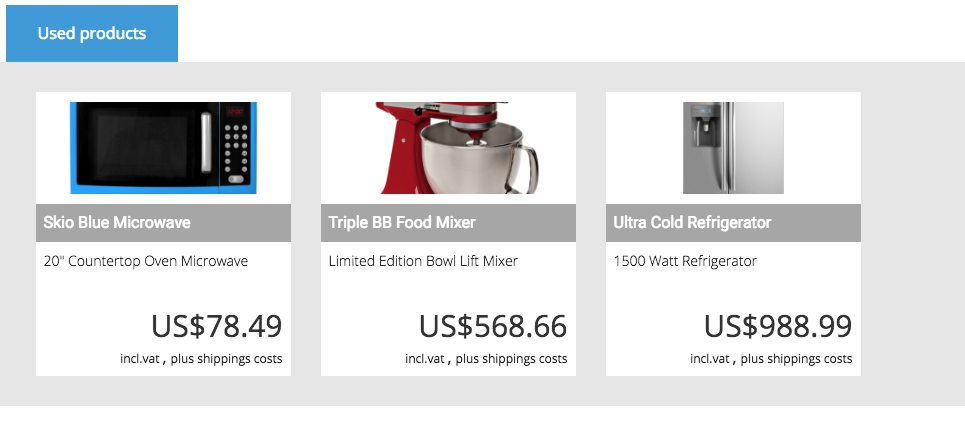This screenshot has width=965, height=423.
Task: Click the US$568.66 price
Action: click(493, 326)
